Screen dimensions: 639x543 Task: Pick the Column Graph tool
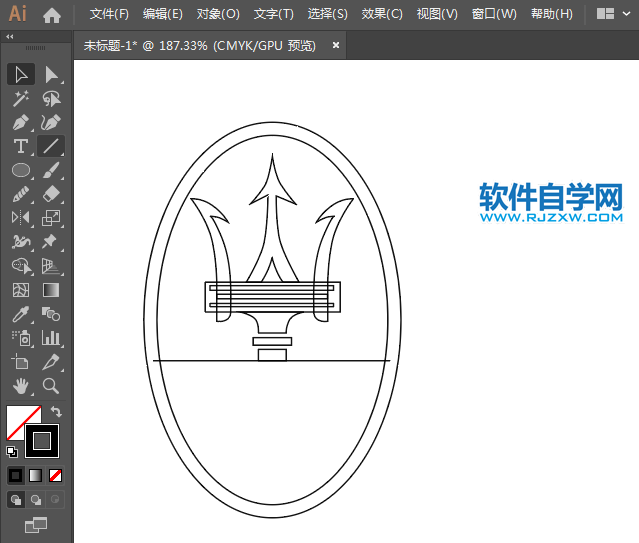(51, 338)
